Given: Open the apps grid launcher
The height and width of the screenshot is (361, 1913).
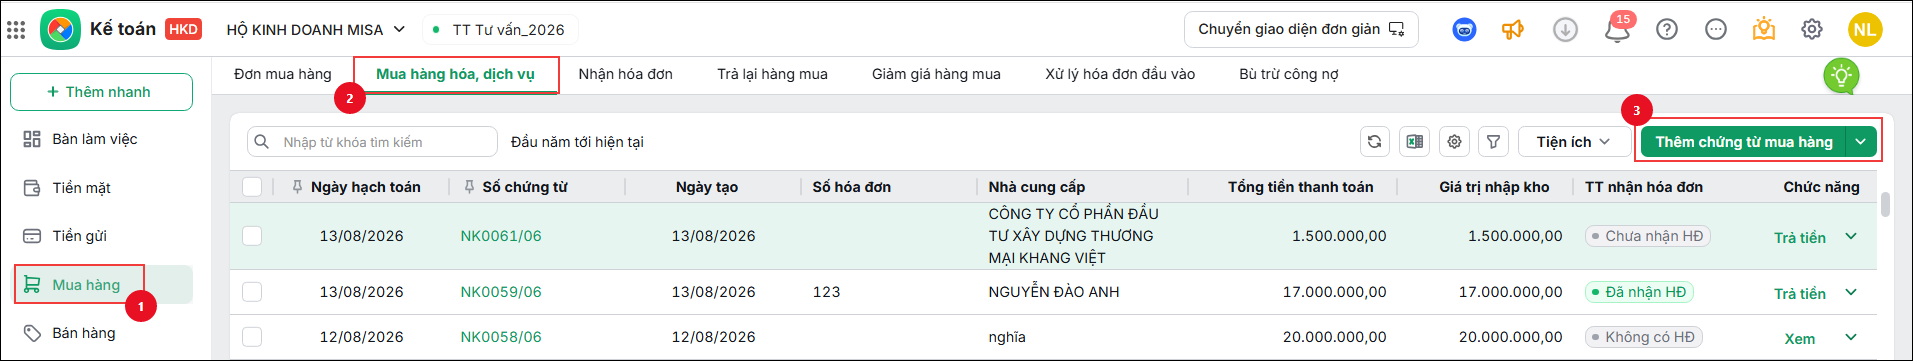Looking at the screenshot, I should 16,29.
